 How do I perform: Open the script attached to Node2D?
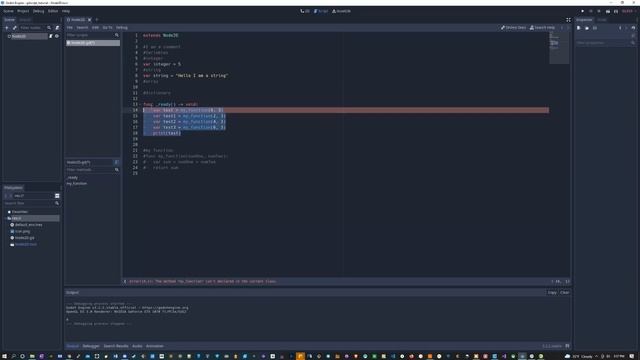51,36
